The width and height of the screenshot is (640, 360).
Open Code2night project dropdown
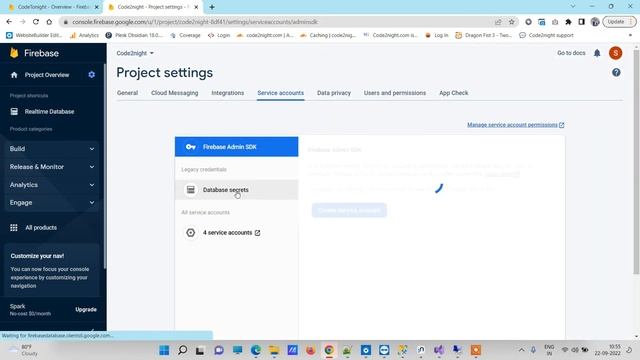[135, 53]
